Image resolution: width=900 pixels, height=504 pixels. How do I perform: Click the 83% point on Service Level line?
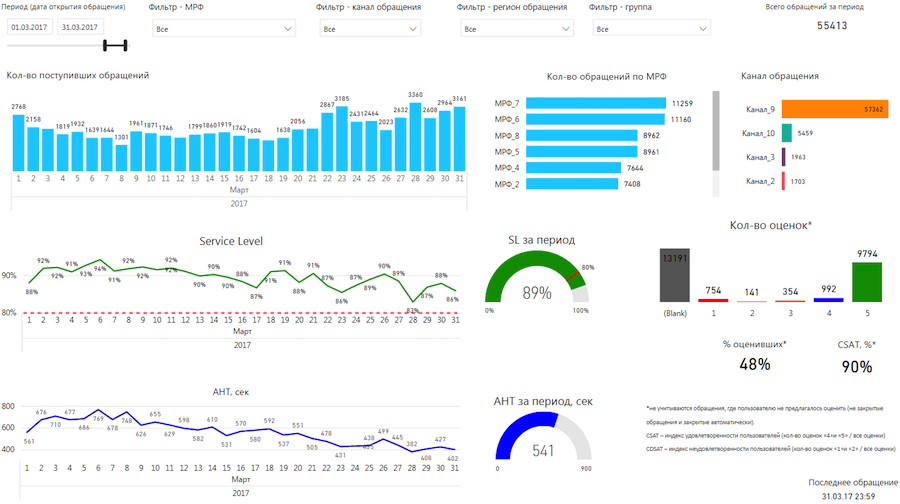(x=413, y=302)
